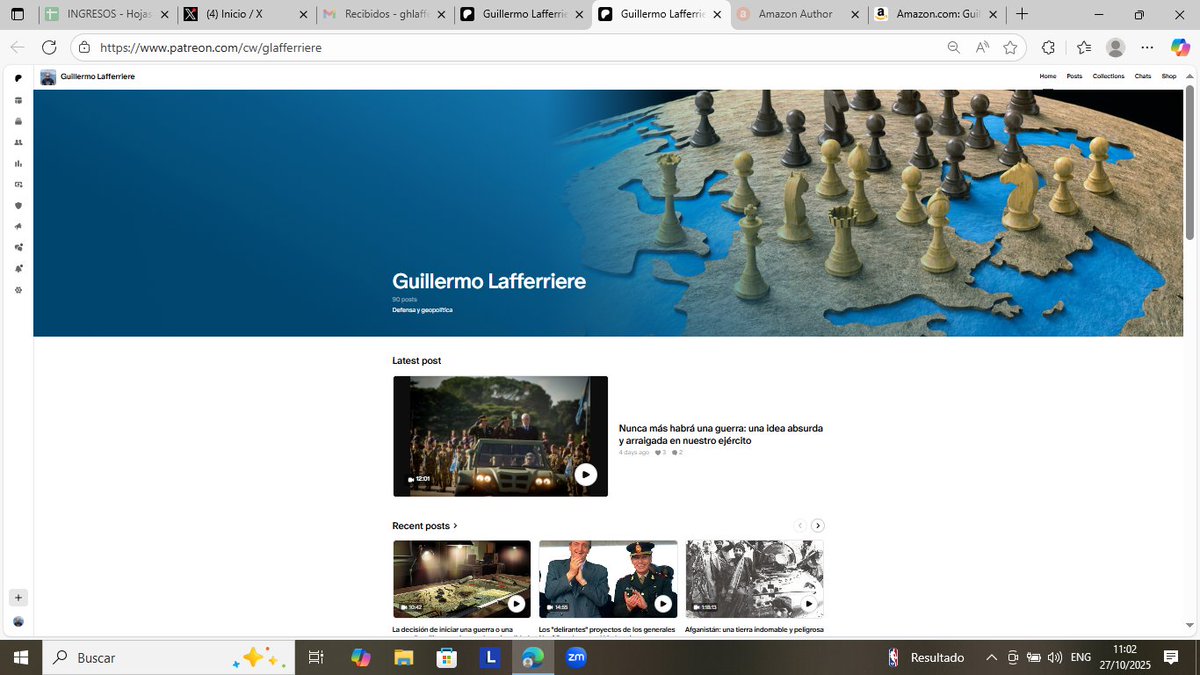Screen dimensions: 1200x675
Task: Open the Posts tab on Patreon page
Action: coord(1074,76)
